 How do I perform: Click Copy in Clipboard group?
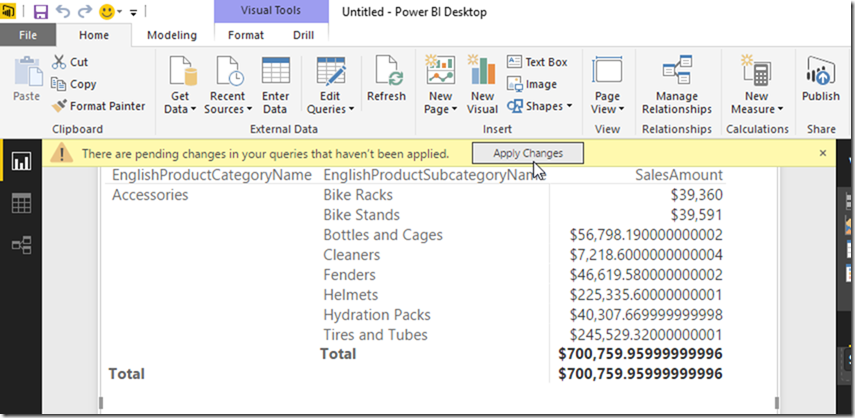click(x=74, y=84)
